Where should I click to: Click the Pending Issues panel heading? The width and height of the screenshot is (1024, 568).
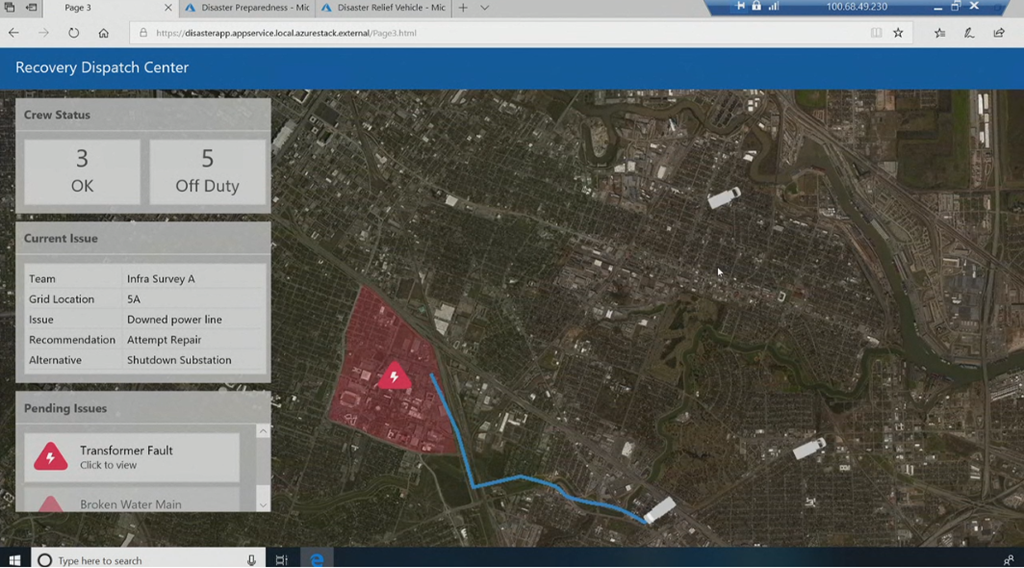65,408
